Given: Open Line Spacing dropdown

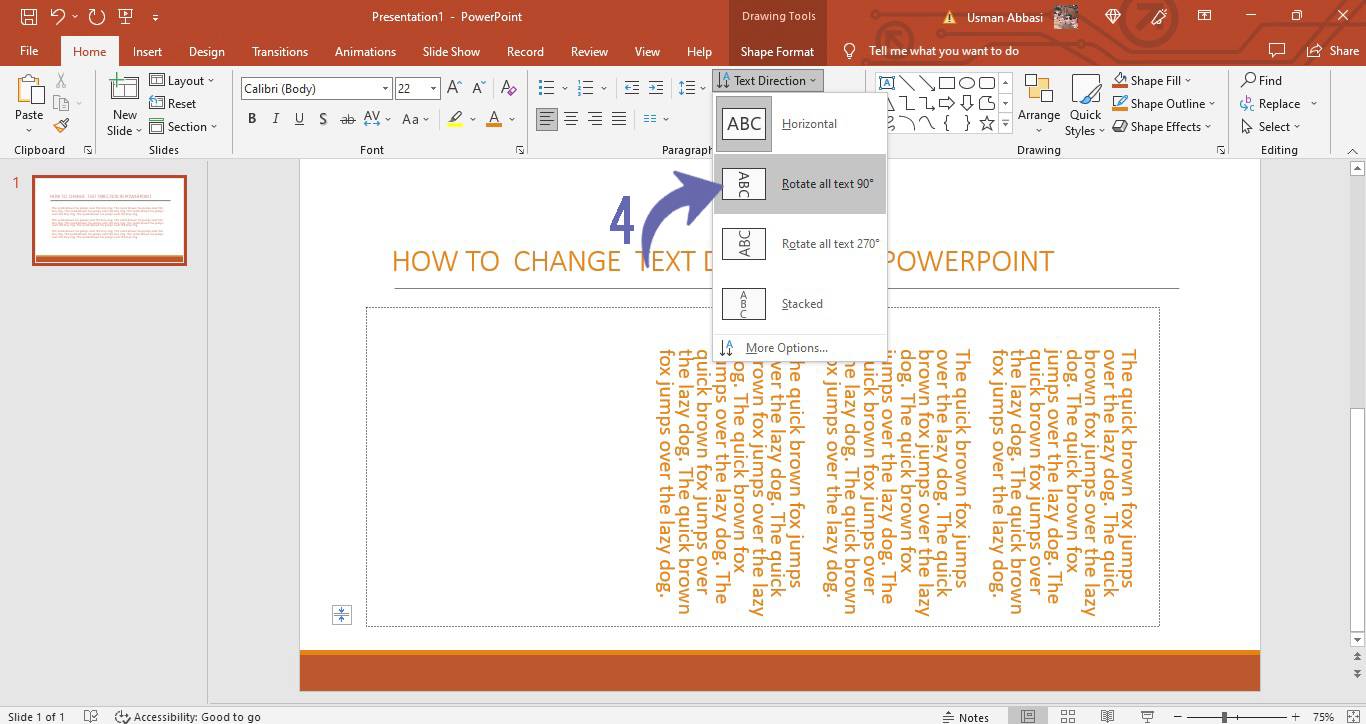Looking at the screenshot, I should click(x=692, y=88).
